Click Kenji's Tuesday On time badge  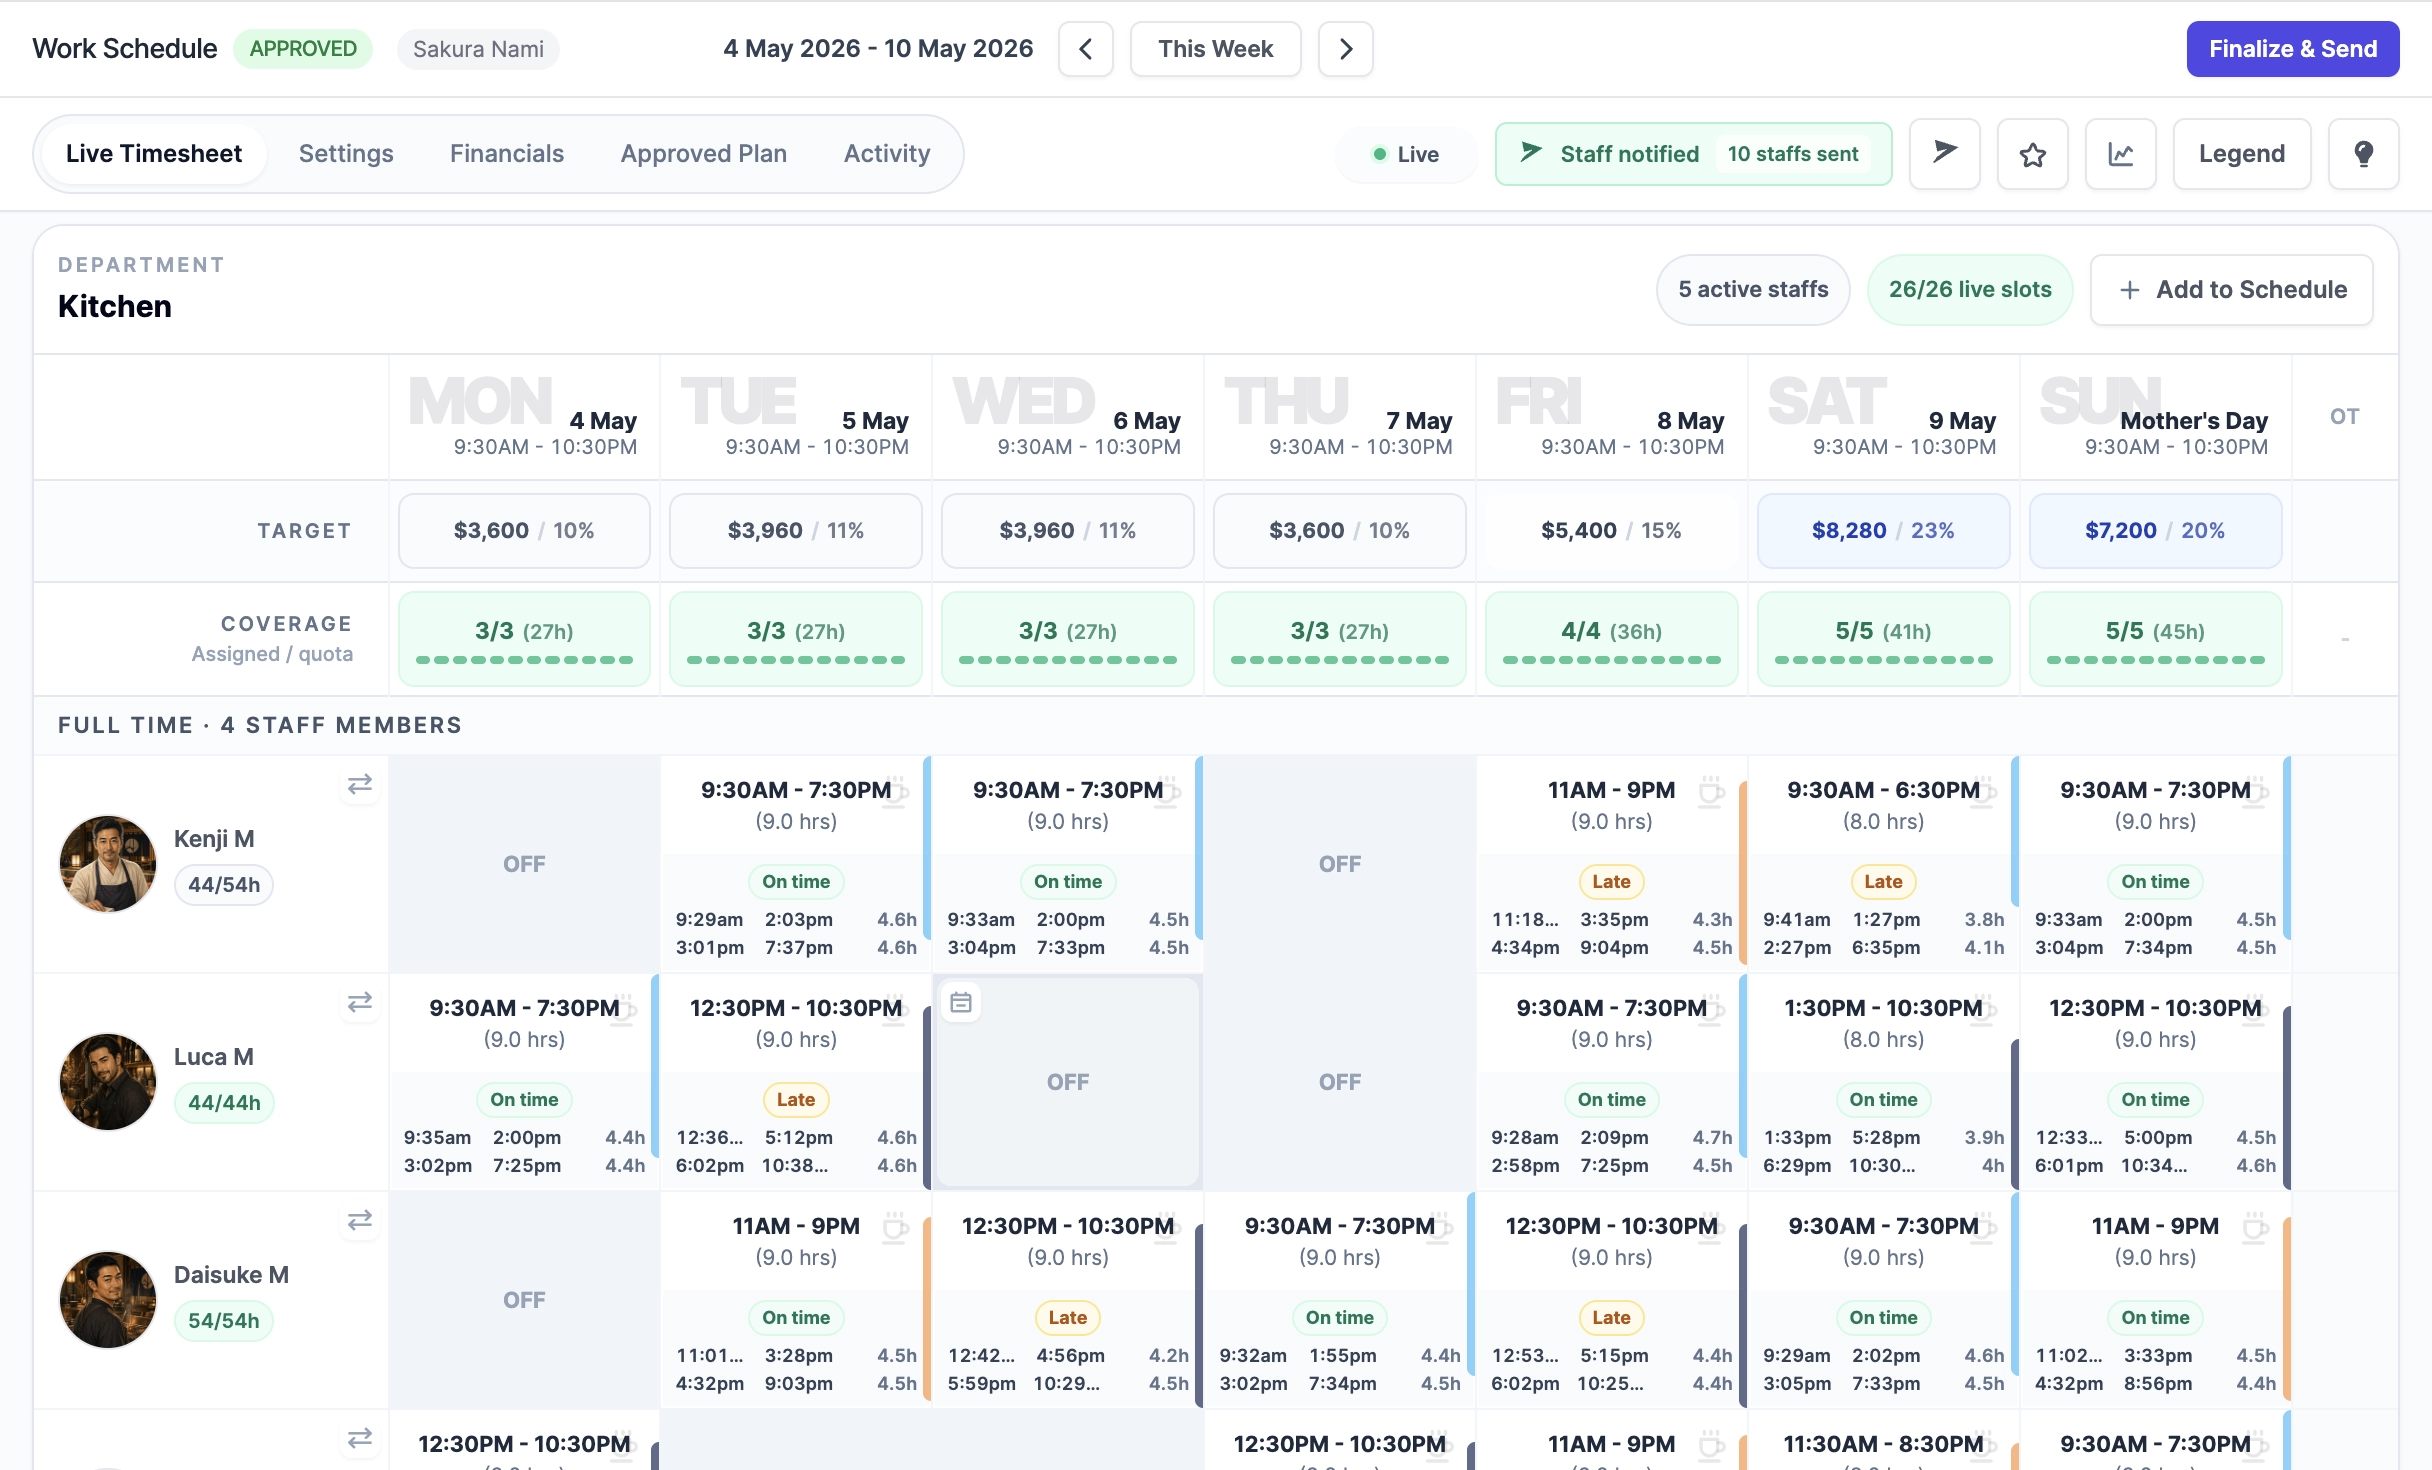796,882
